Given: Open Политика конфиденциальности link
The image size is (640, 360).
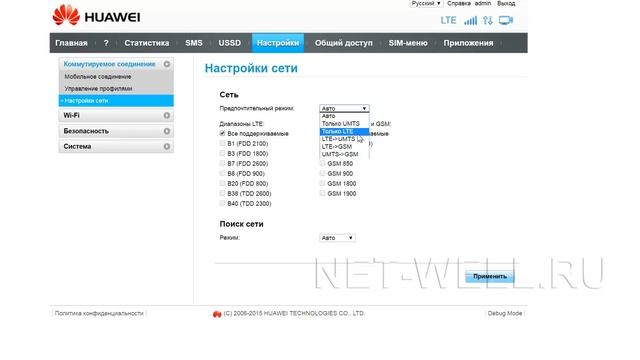Looking at the screenshot, I should pyautogui.click(x=99, y=313).
